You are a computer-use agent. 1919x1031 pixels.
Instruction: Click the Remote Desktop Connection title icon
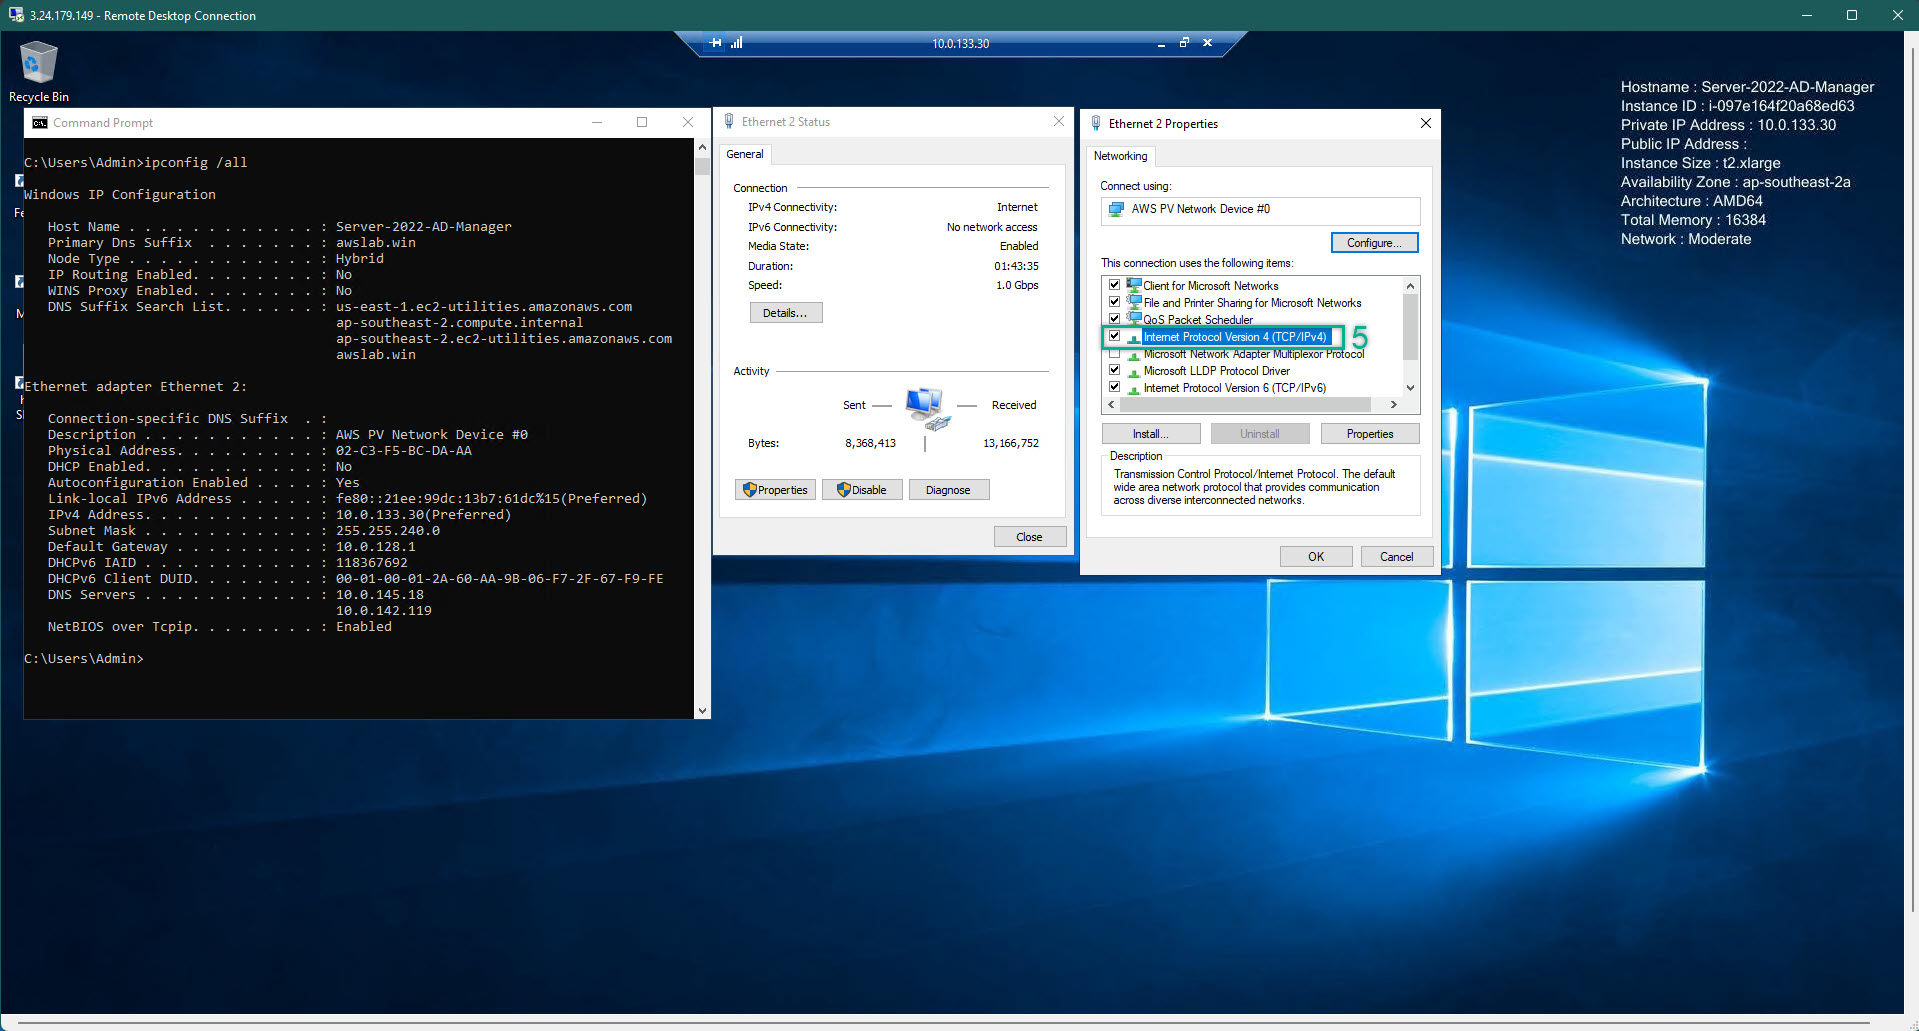(16, 15)
